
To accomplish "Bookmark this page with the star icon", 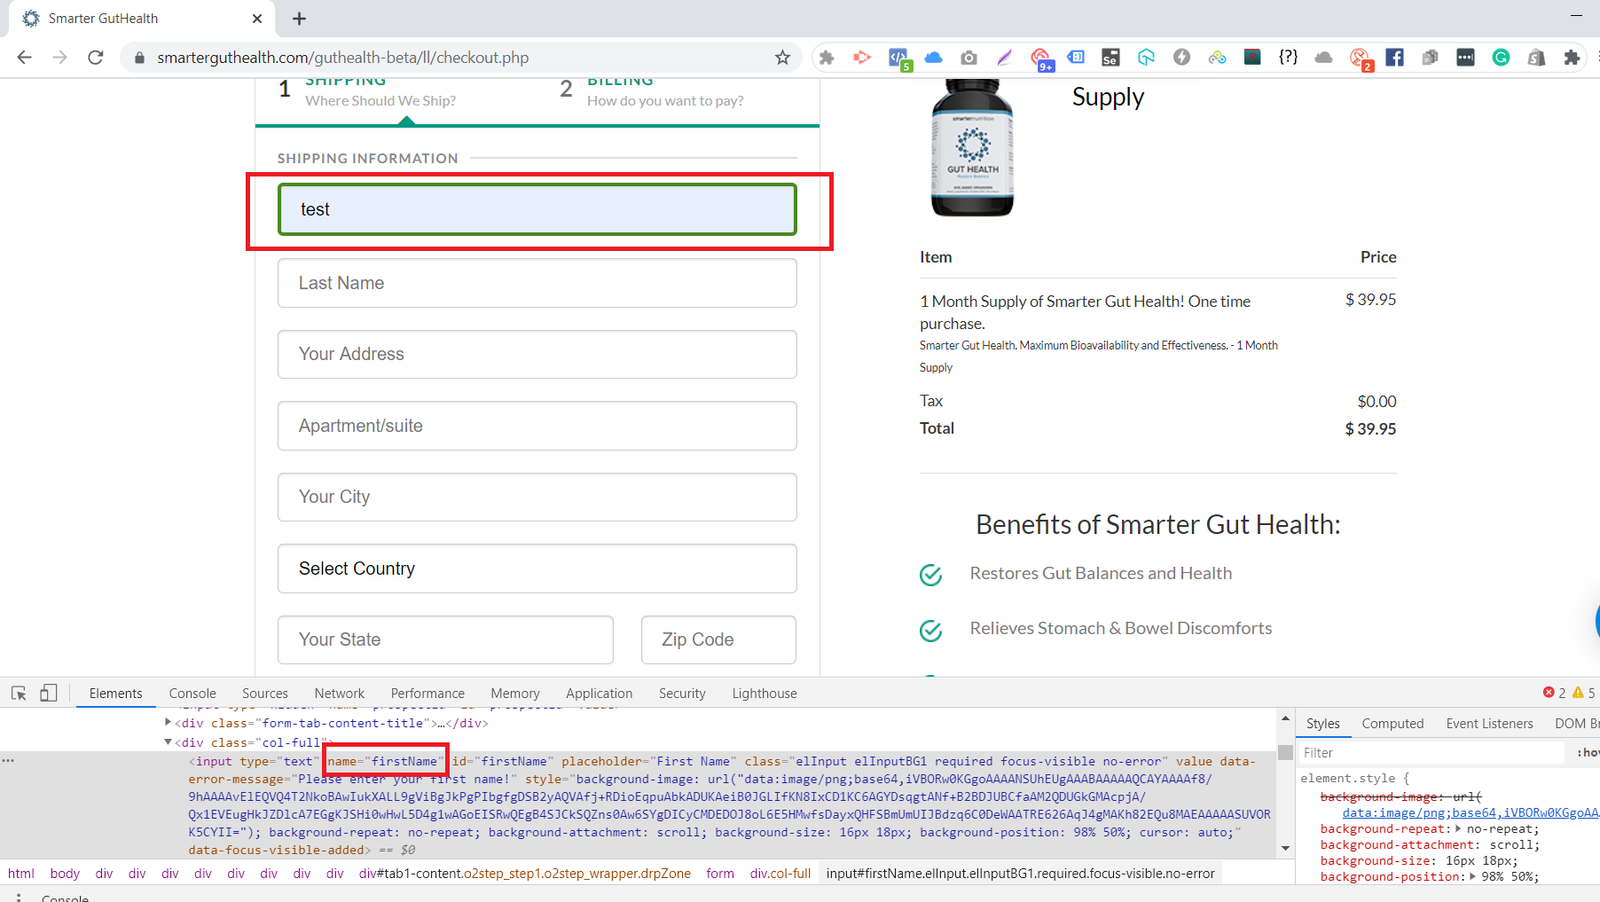I will click(782, 58).
